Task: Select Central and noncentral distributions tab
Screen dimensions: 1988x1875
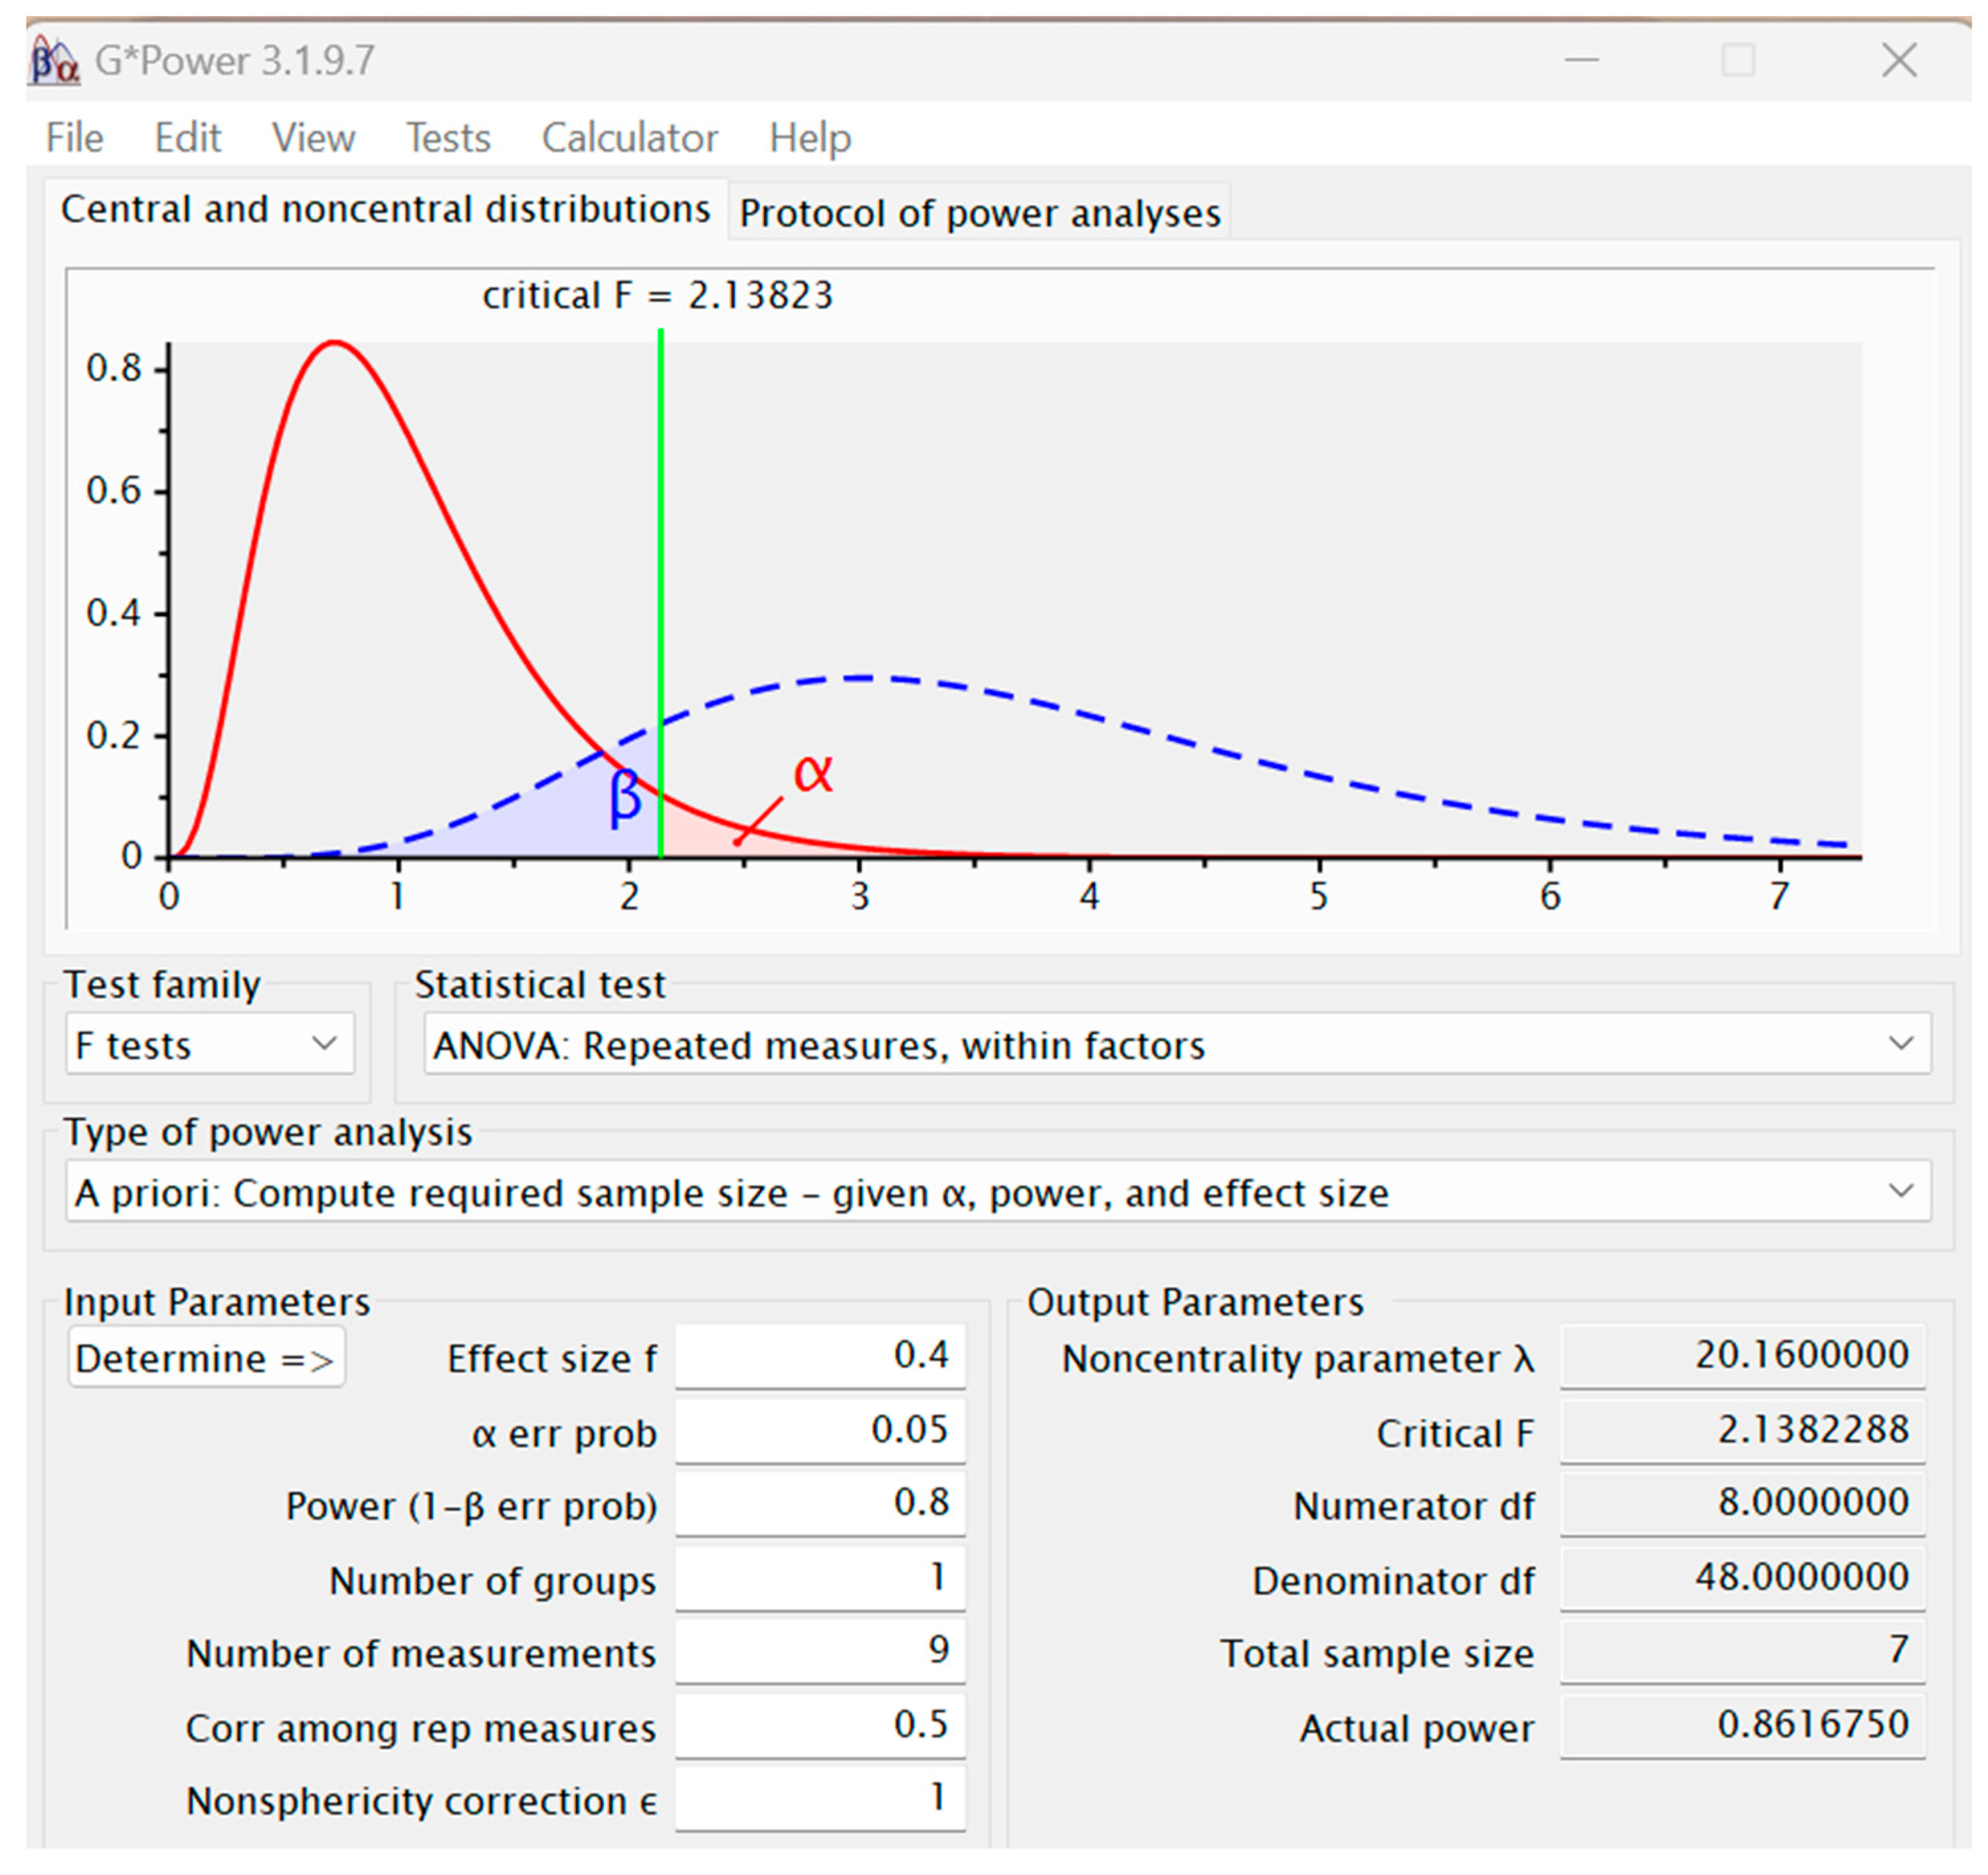Action: [385, 210]
